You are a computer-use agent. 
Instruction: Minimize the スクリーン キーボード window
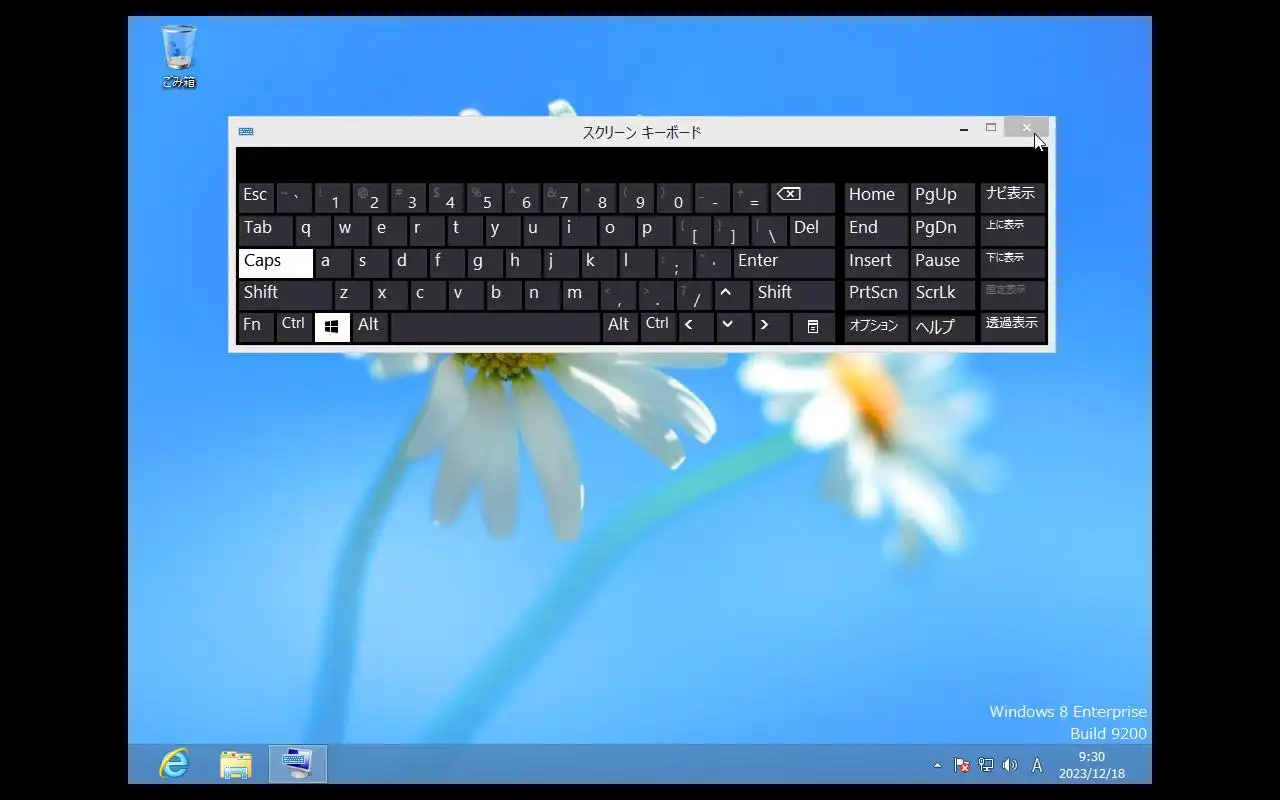[964, 128]
